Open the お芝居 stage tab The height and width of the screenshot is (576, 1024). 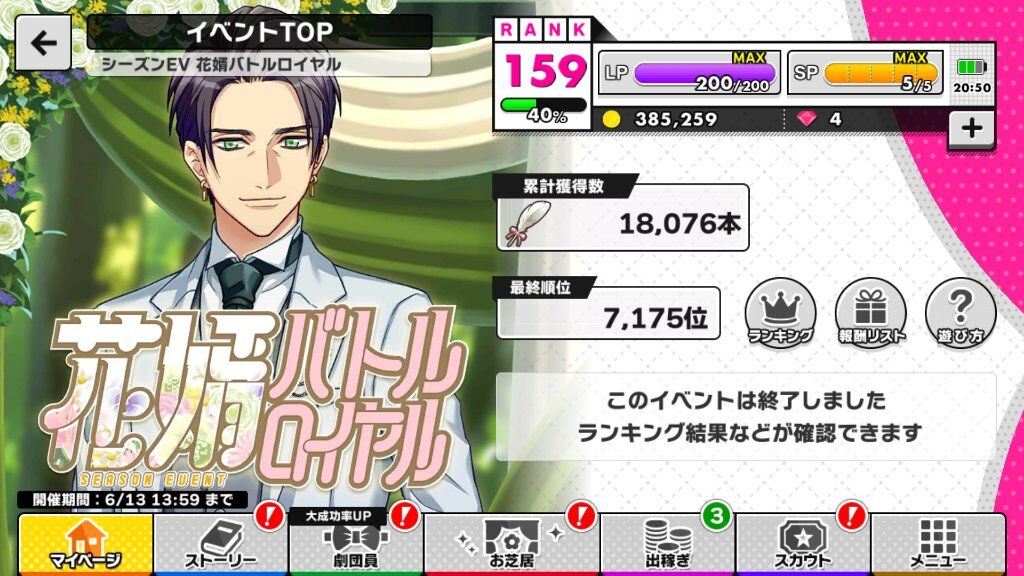coord(512,545)
